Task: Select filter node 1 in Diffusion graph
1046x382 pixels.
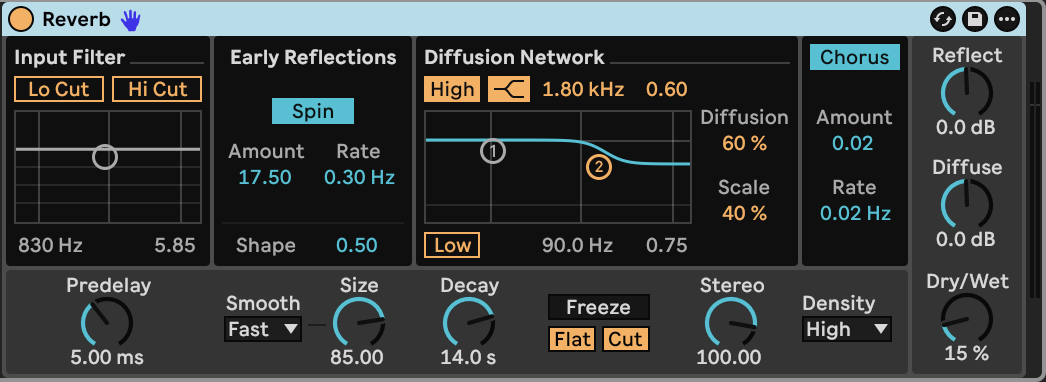Action: coord(493,151)
